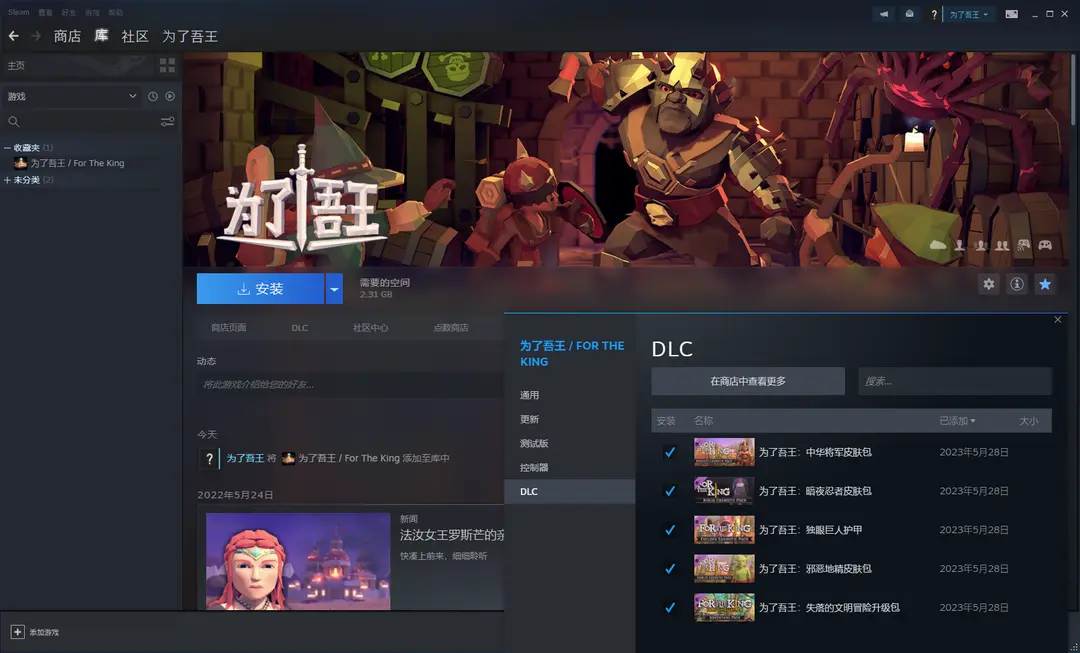Viewport: 1080px width, 653px height.
Task: Click the library search magnifier icon
Action: (14, 122)
